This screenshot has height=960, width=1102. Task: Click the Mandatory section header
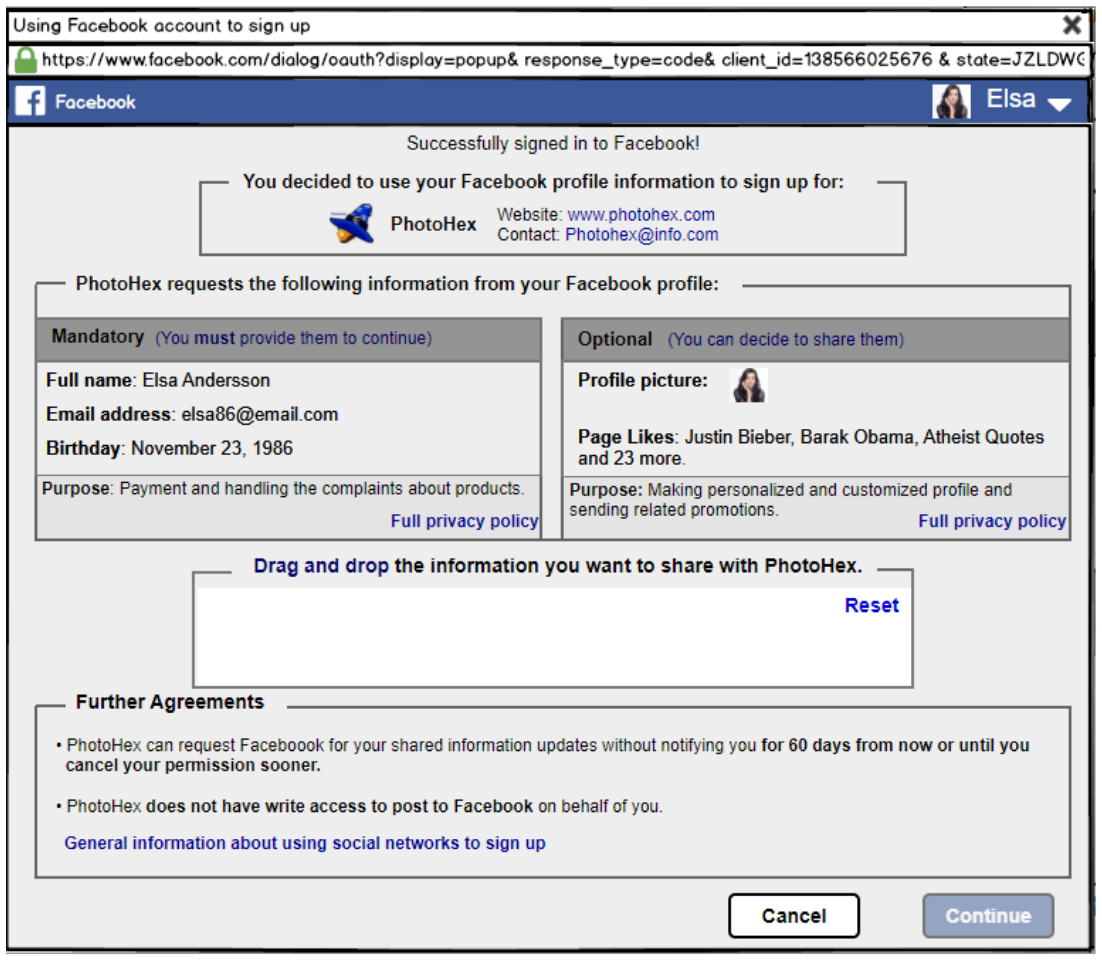(x=289, y=338)
